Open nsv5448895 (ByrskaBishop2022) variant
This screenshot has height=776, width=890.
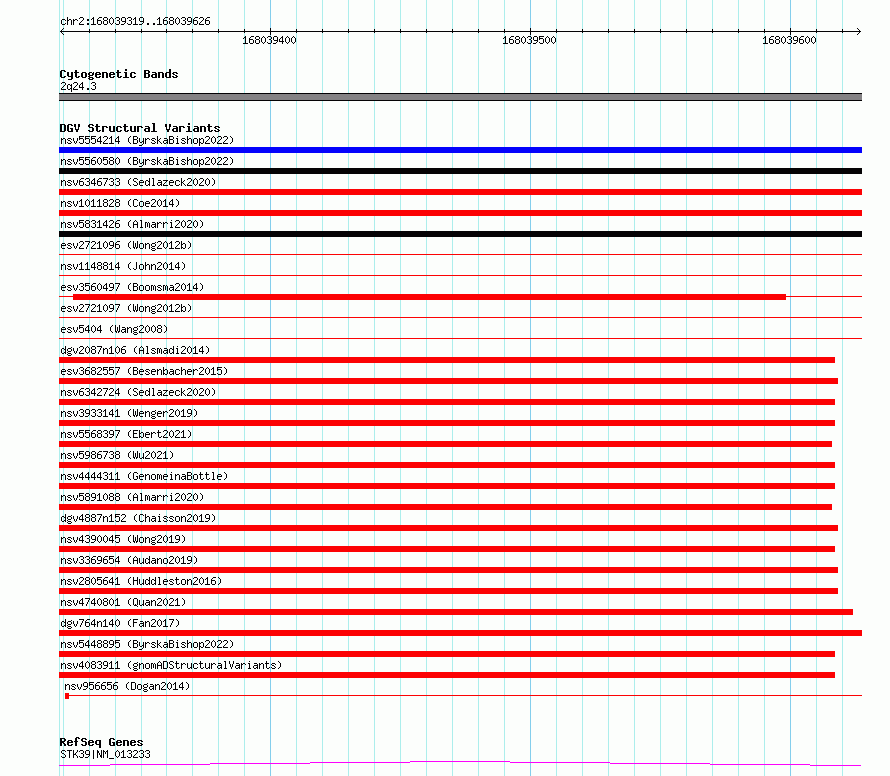[x=147, y=644]
